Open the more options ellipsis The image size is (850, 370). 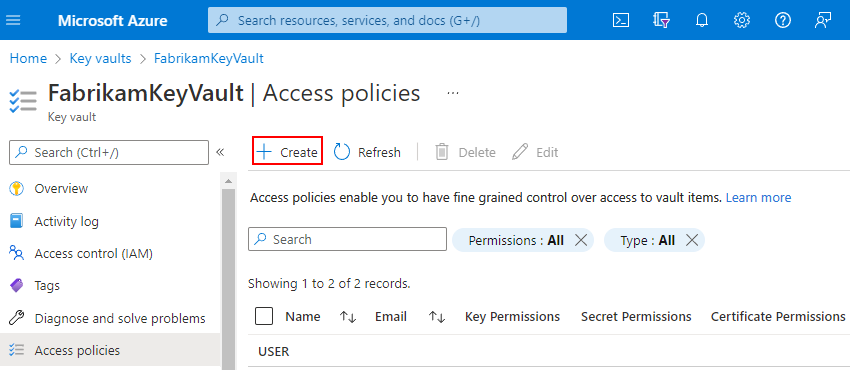click(453, 93)
